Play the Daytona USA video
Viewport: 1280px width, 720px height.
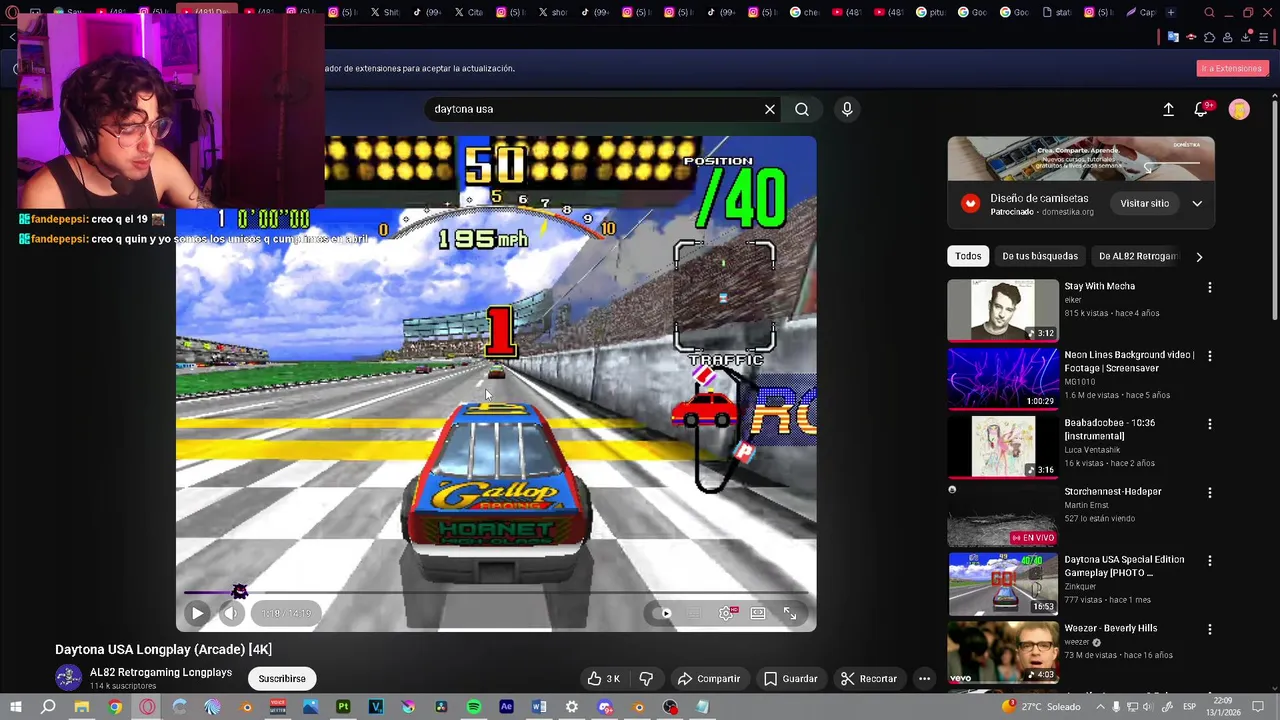tap(197, 613)
